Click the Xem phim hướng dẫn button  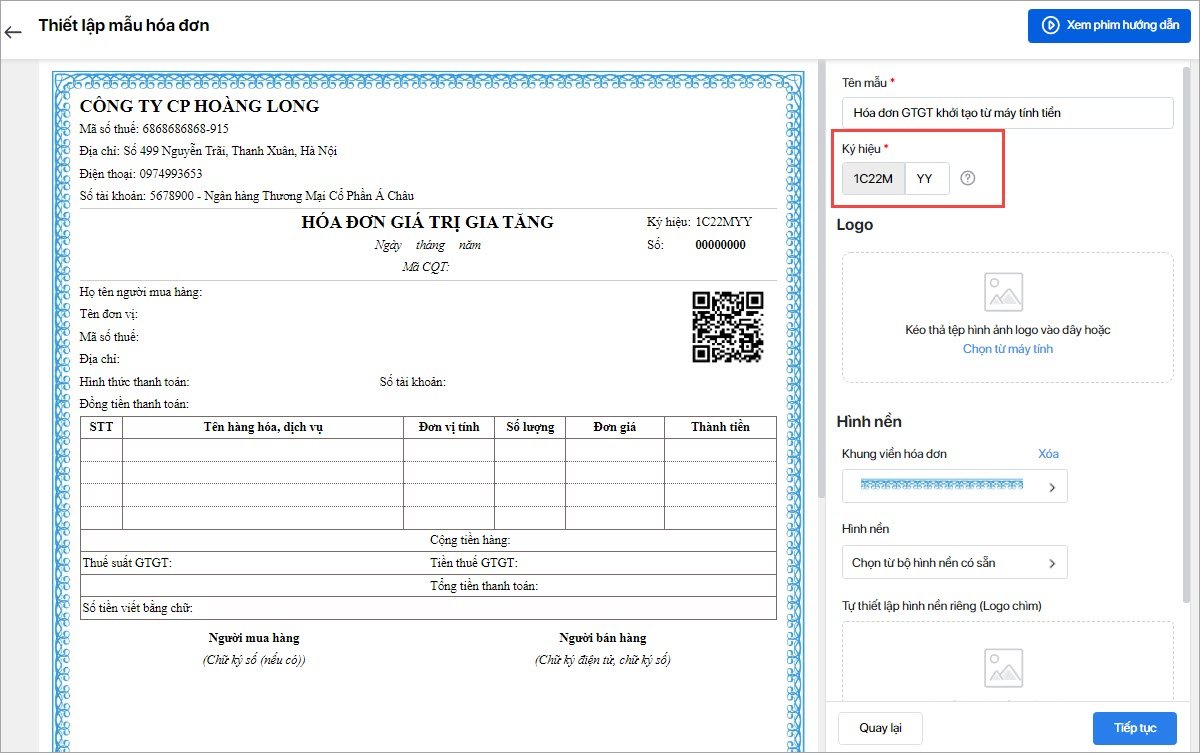coord(1108,25)
